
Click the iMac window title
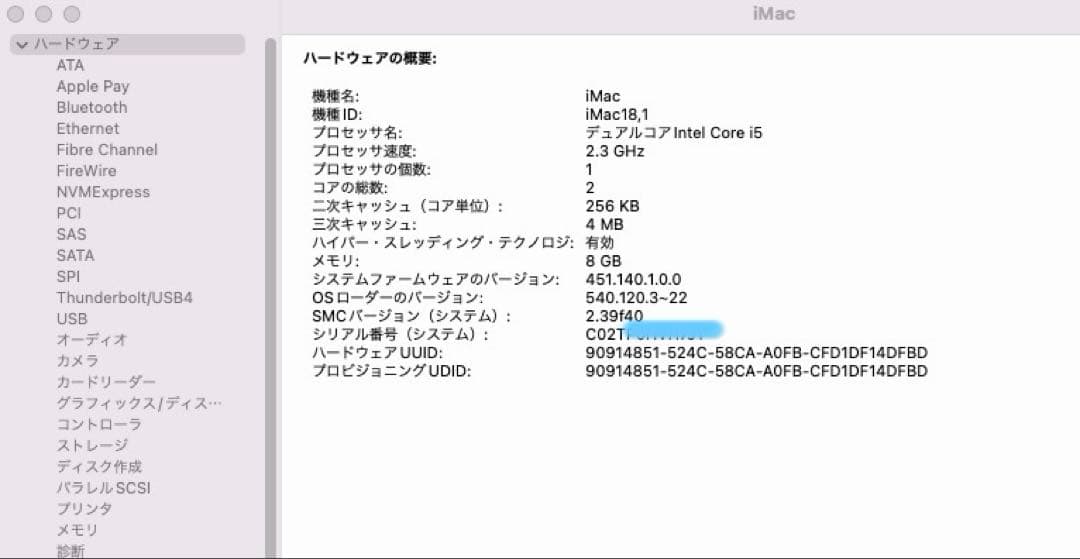[774, 14]
